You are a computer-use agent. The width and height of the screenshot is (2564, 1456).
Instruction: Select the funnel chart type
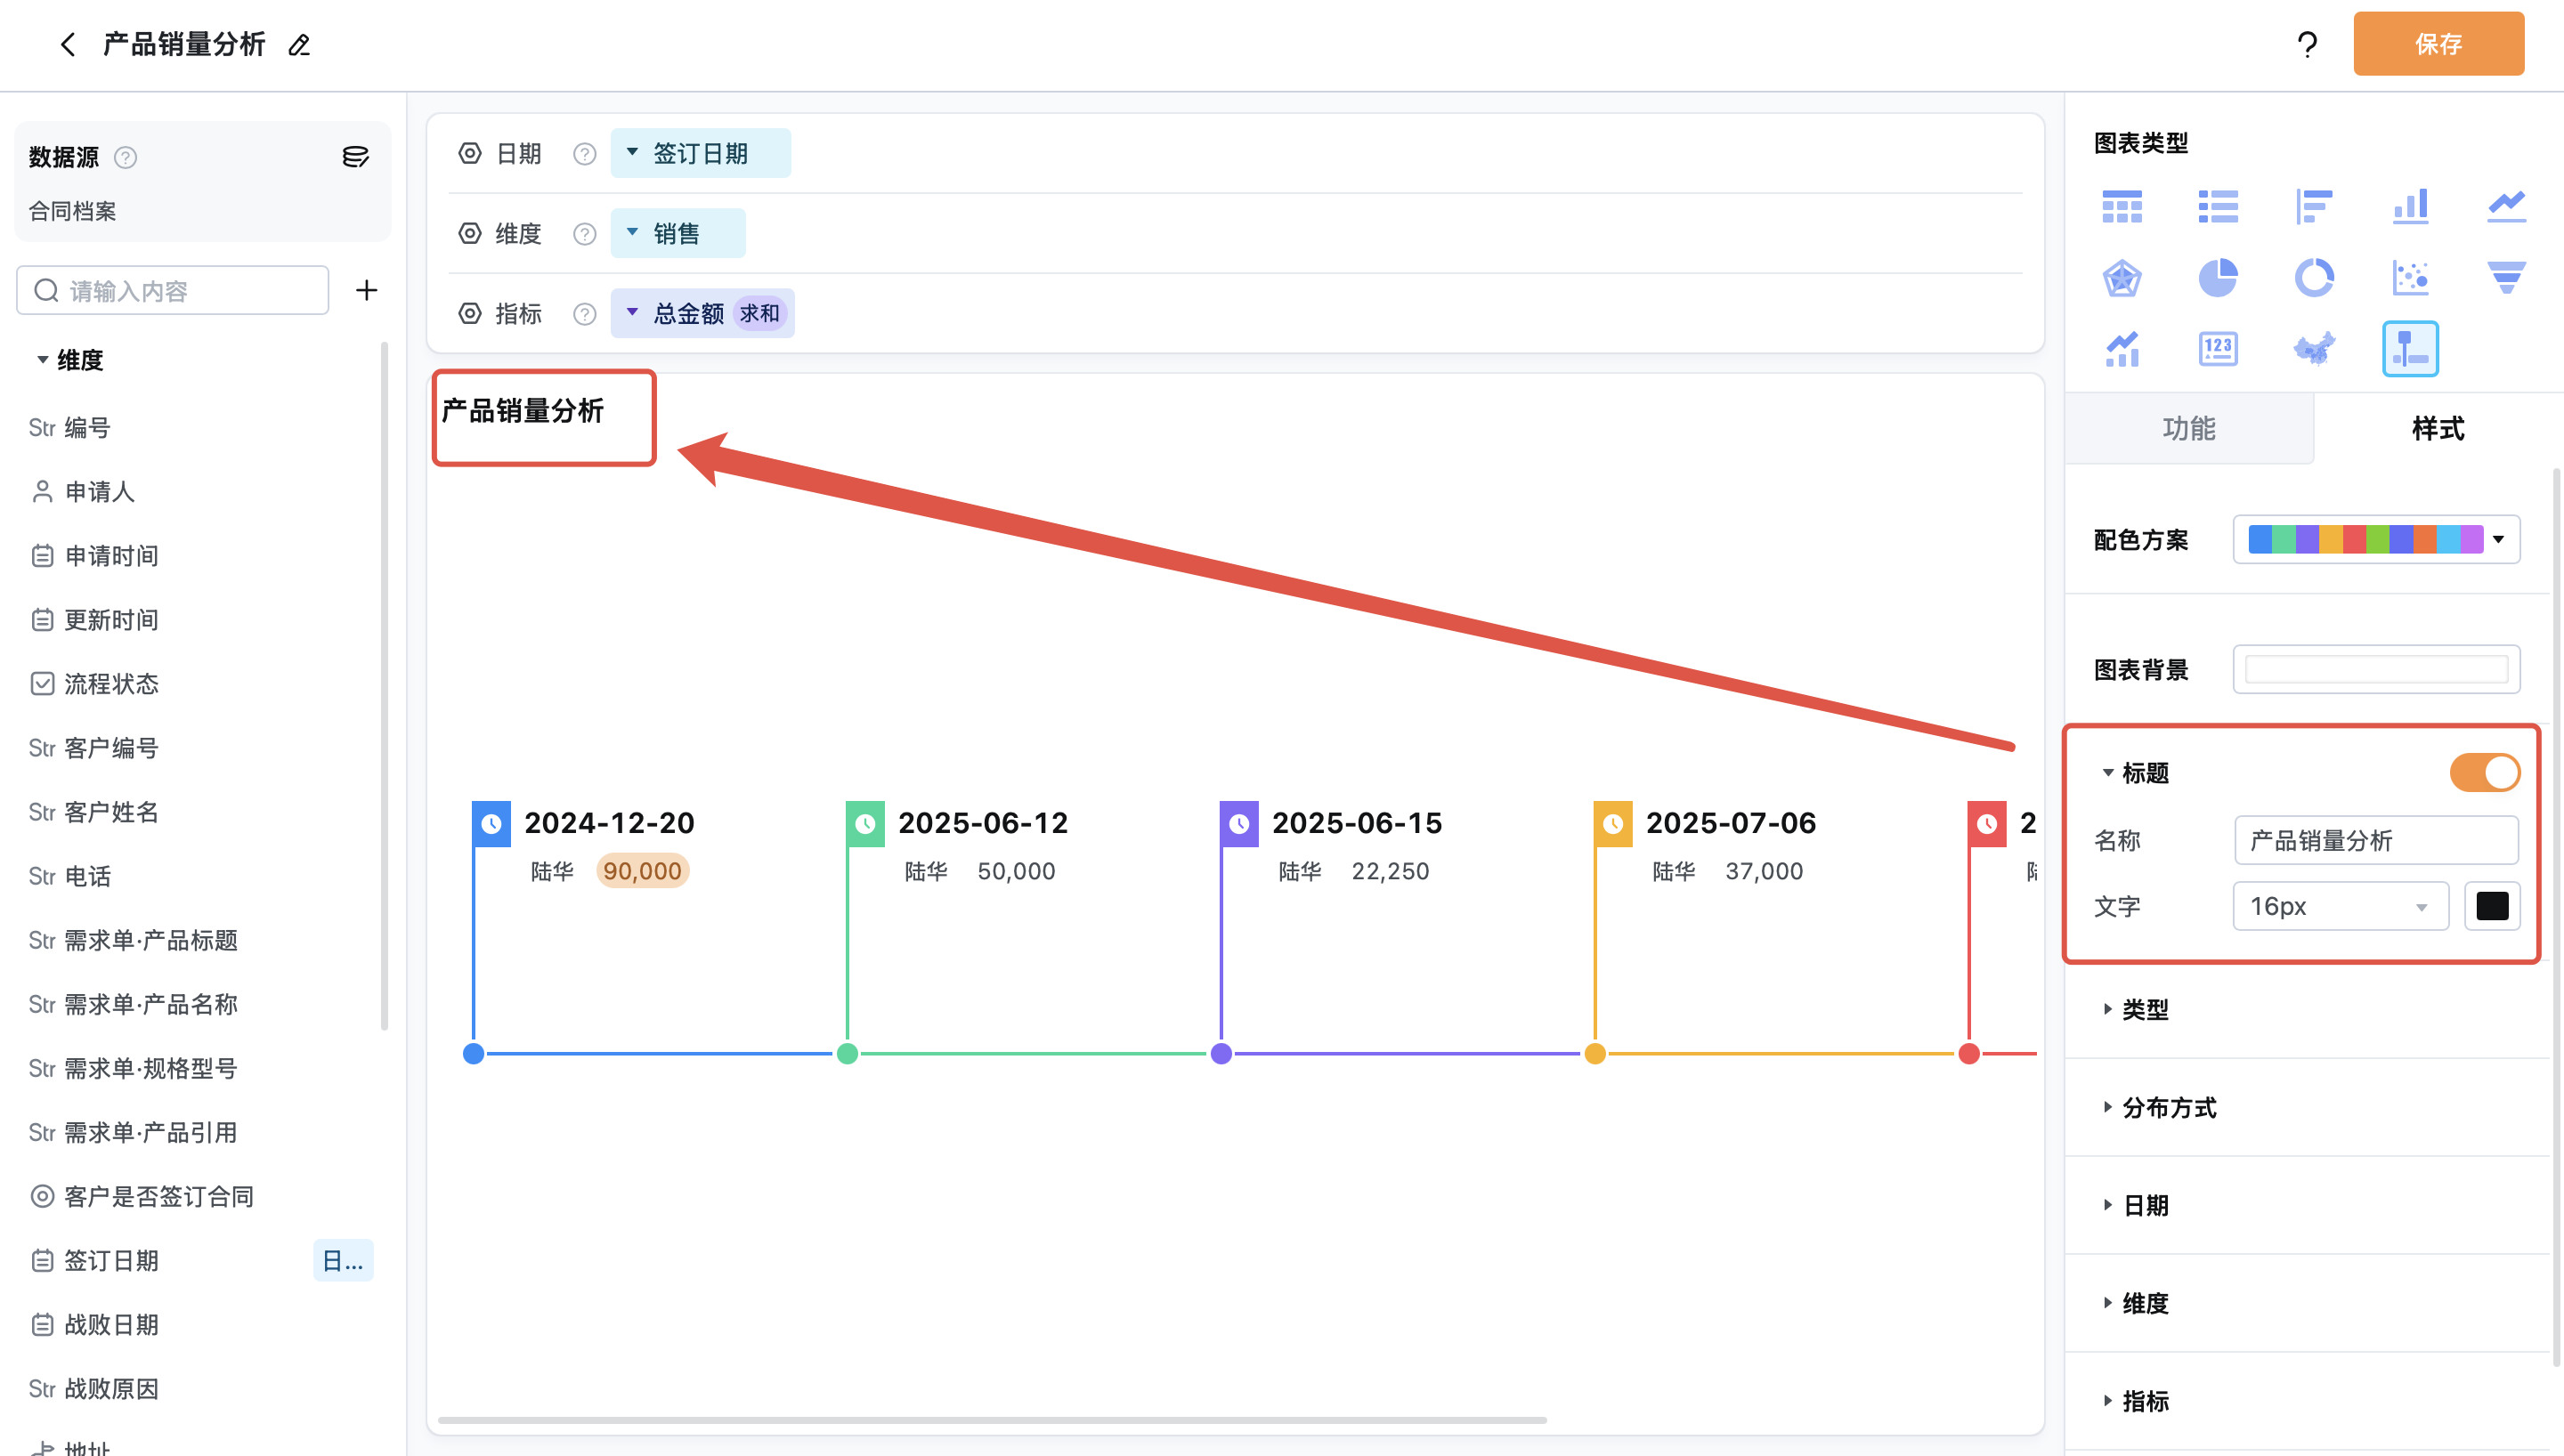click(x=2506, y=278)
